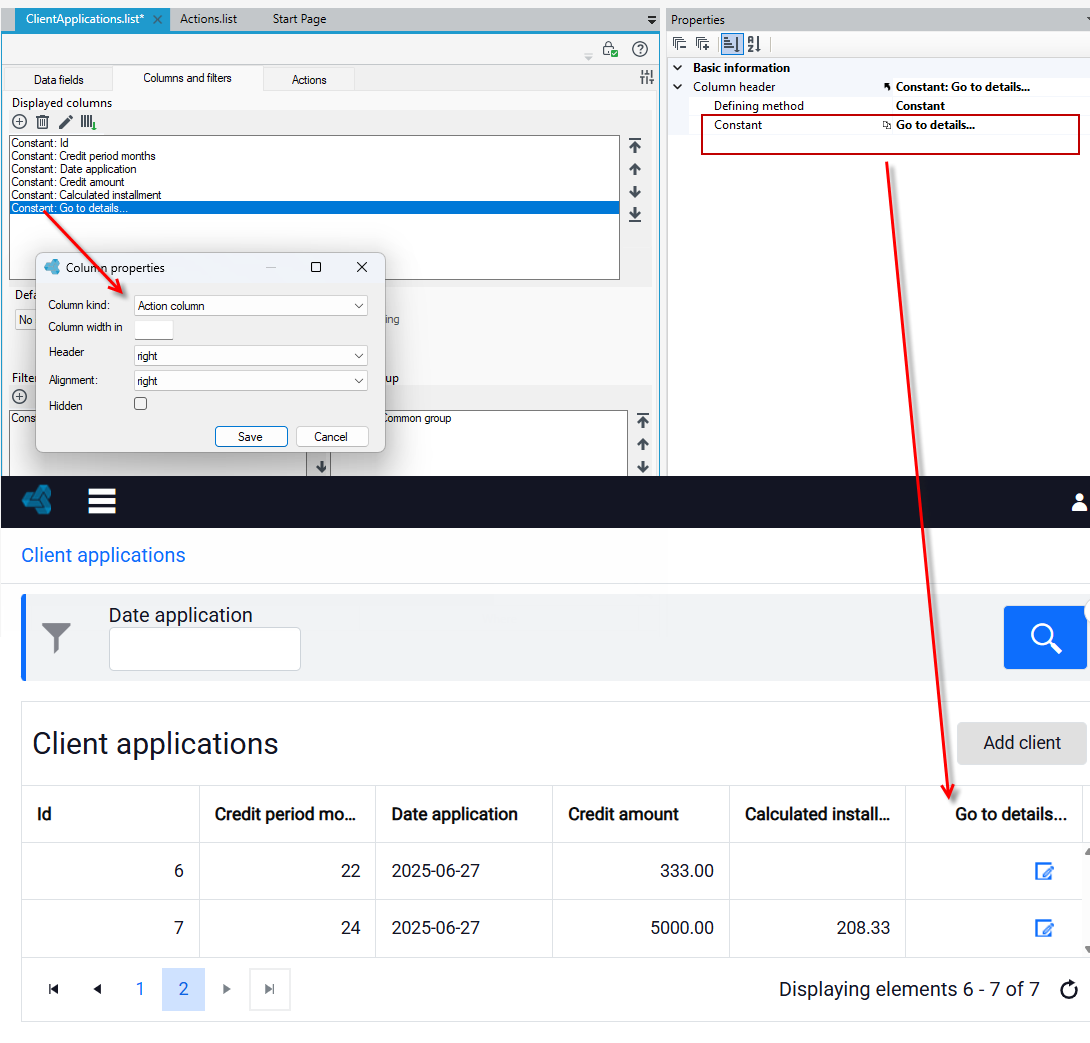The image size is (1090, 1043).
Task: Open the Start Page tab
Action: pyautogui.click(x=300, y=19)
